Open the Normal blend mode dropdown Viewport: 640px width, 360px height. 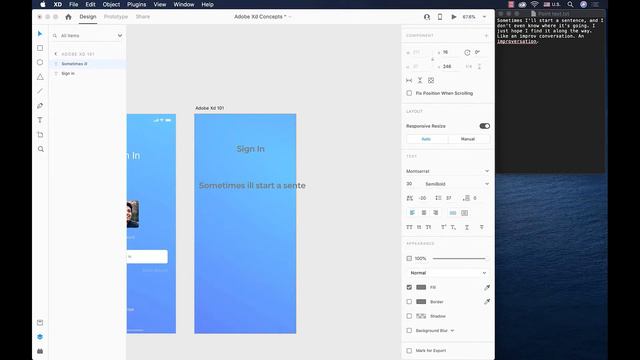click(x=448, y=273)
